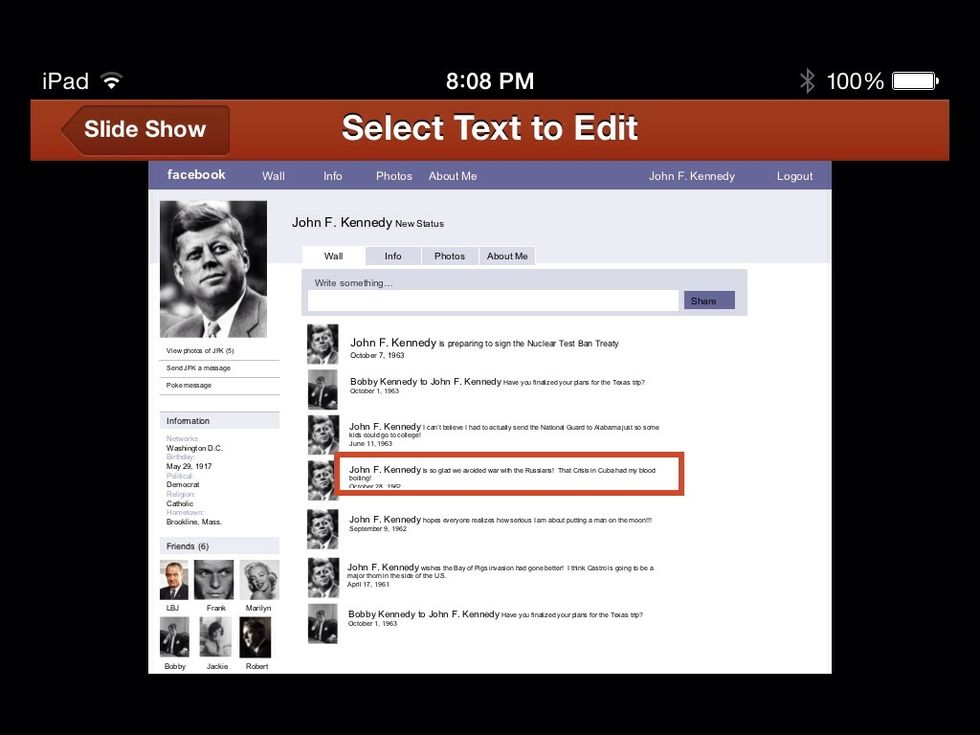Select the highlighted Cuba crisis status text
Viewport: 980px width, 735px height.
point(510,473)
